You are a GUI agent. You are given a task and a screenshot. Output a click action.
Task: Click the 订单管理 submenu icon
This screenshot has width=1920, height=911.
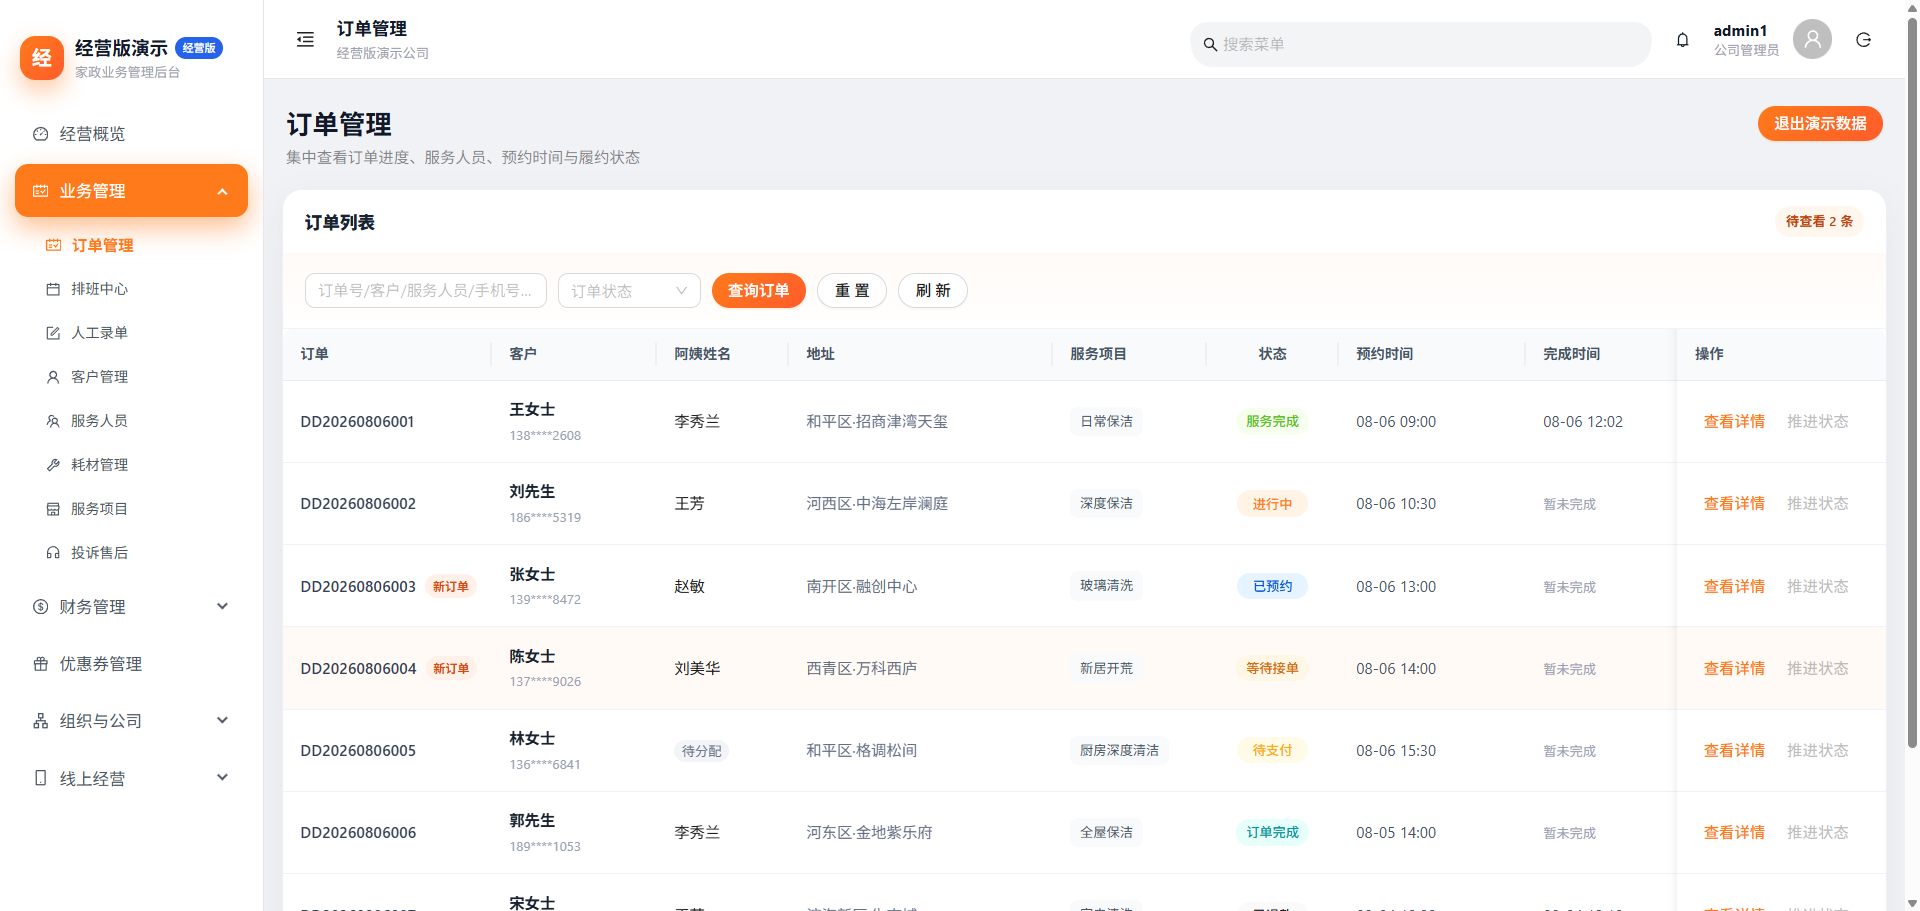(x=53, y=245)
